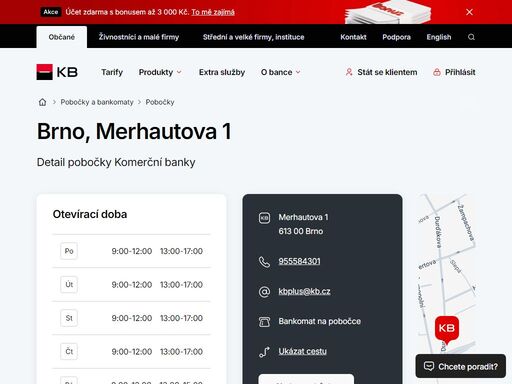The height and width of the screenshot is (384, 512).
Task: Click the search magnifier icon
Action: pos(471,37)
